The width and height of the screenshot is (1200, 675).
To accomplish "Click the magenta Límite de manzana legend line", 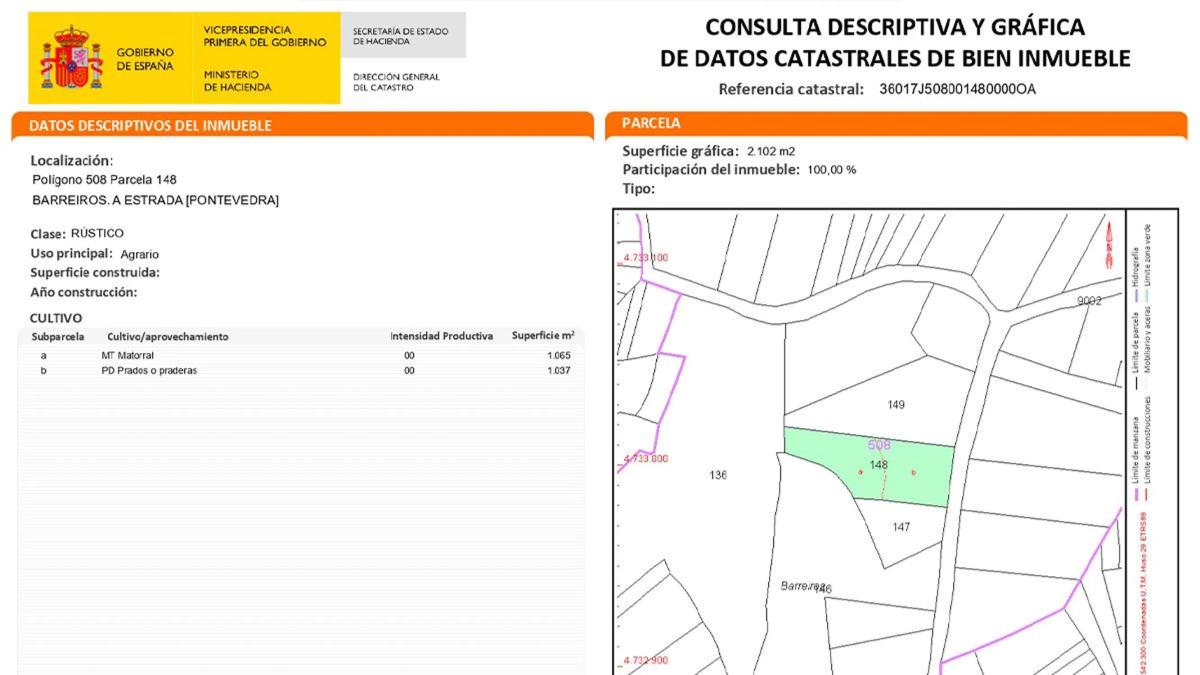I will tap(1137, 495).
